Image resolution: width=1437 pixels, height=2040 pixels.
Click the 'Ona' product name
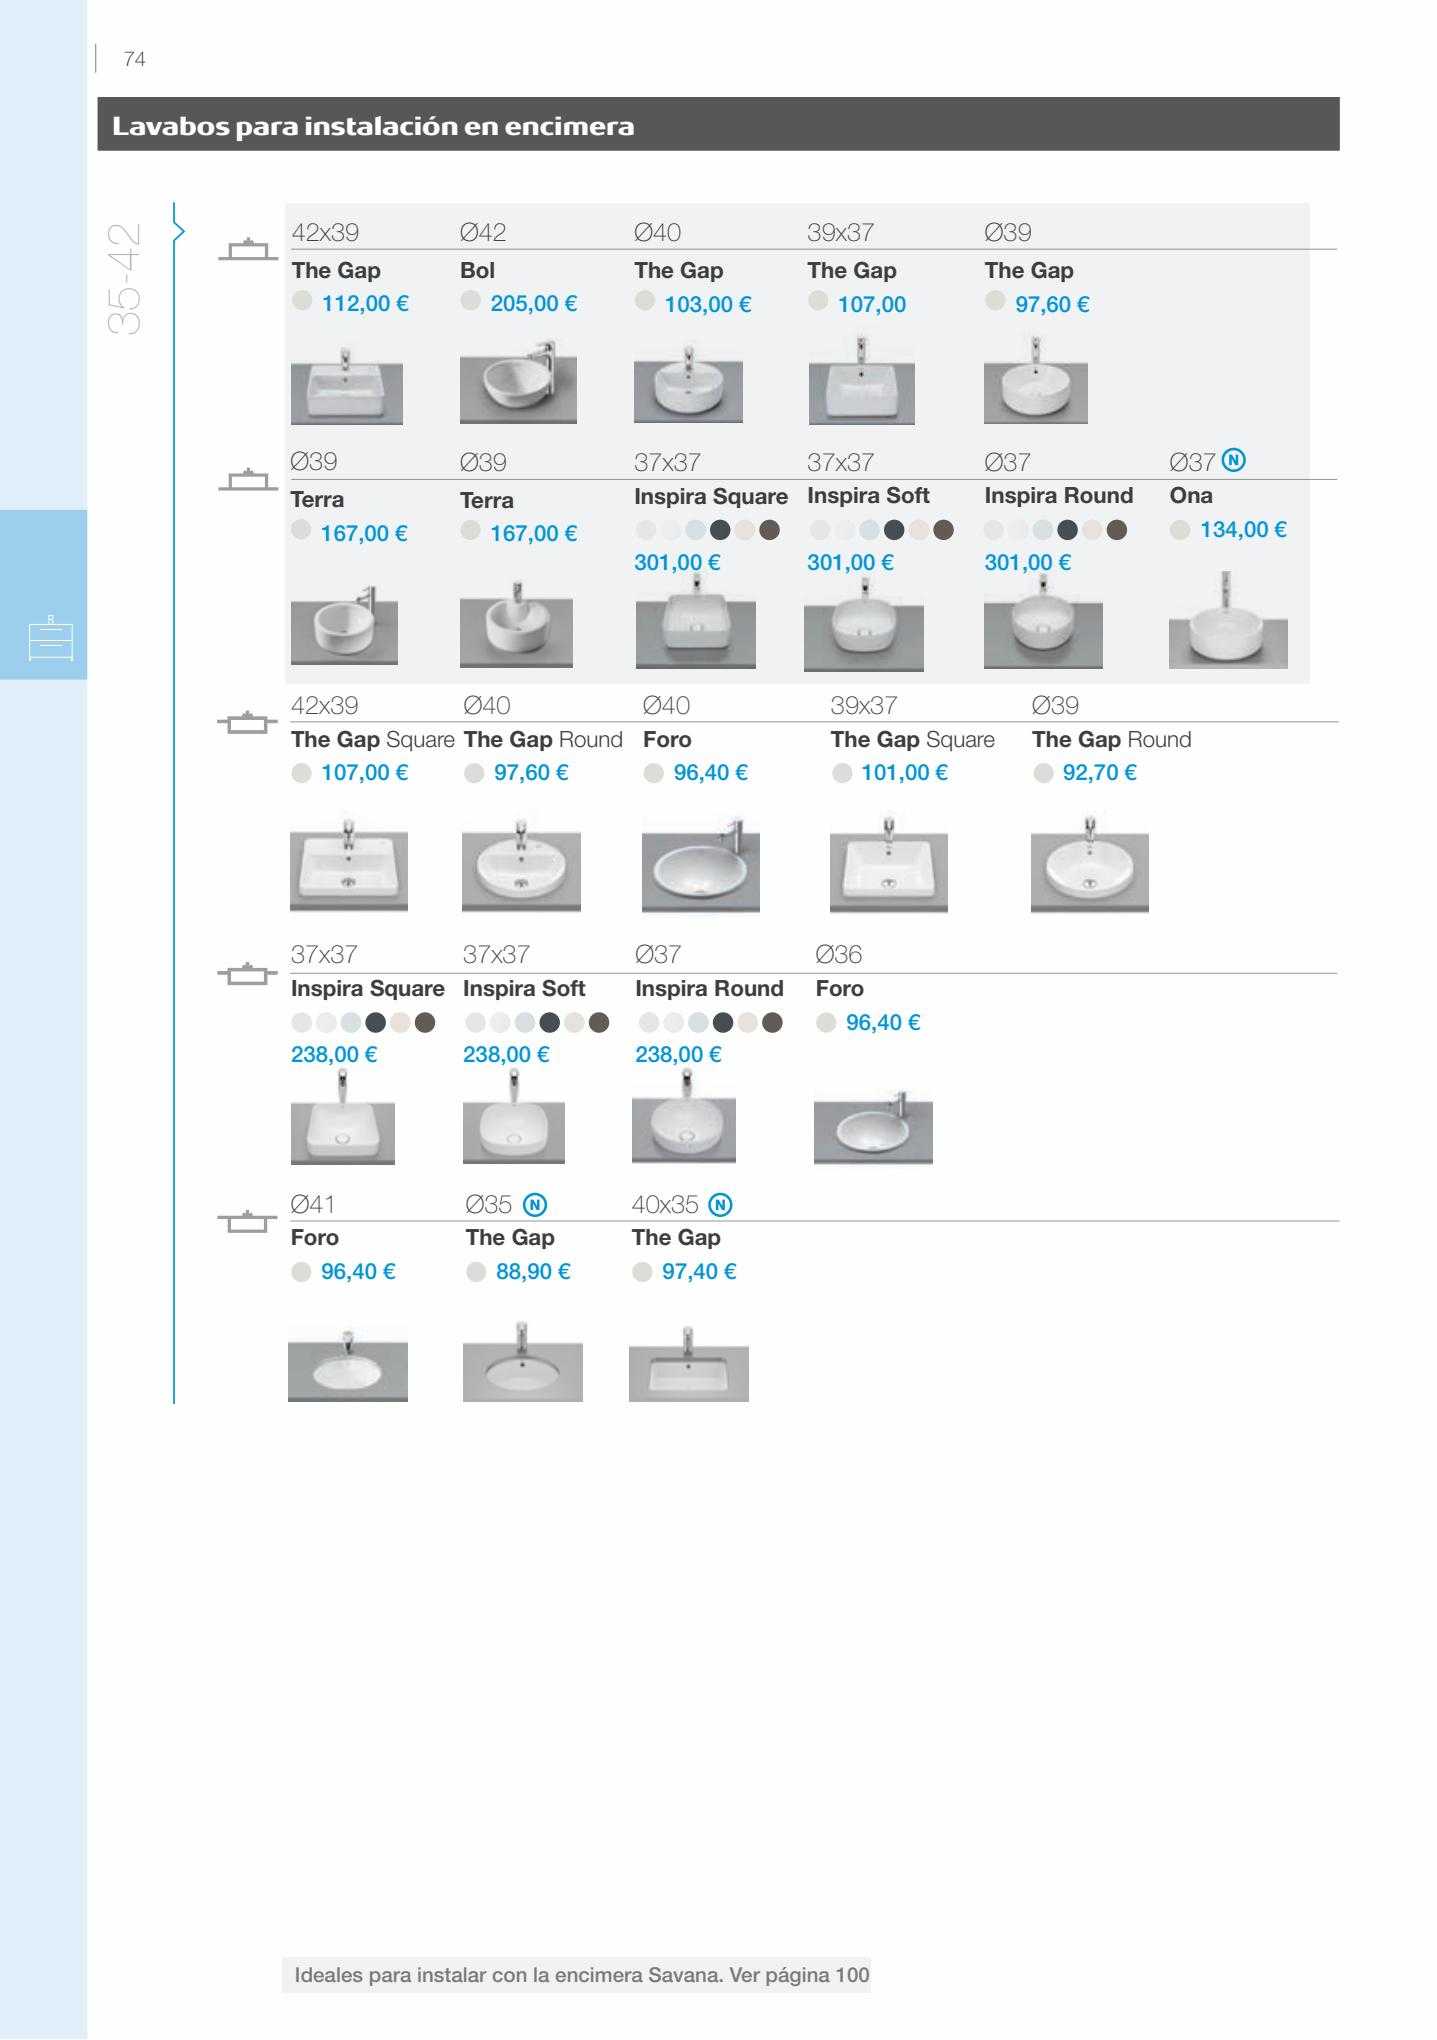click(x=1191, y=495)
